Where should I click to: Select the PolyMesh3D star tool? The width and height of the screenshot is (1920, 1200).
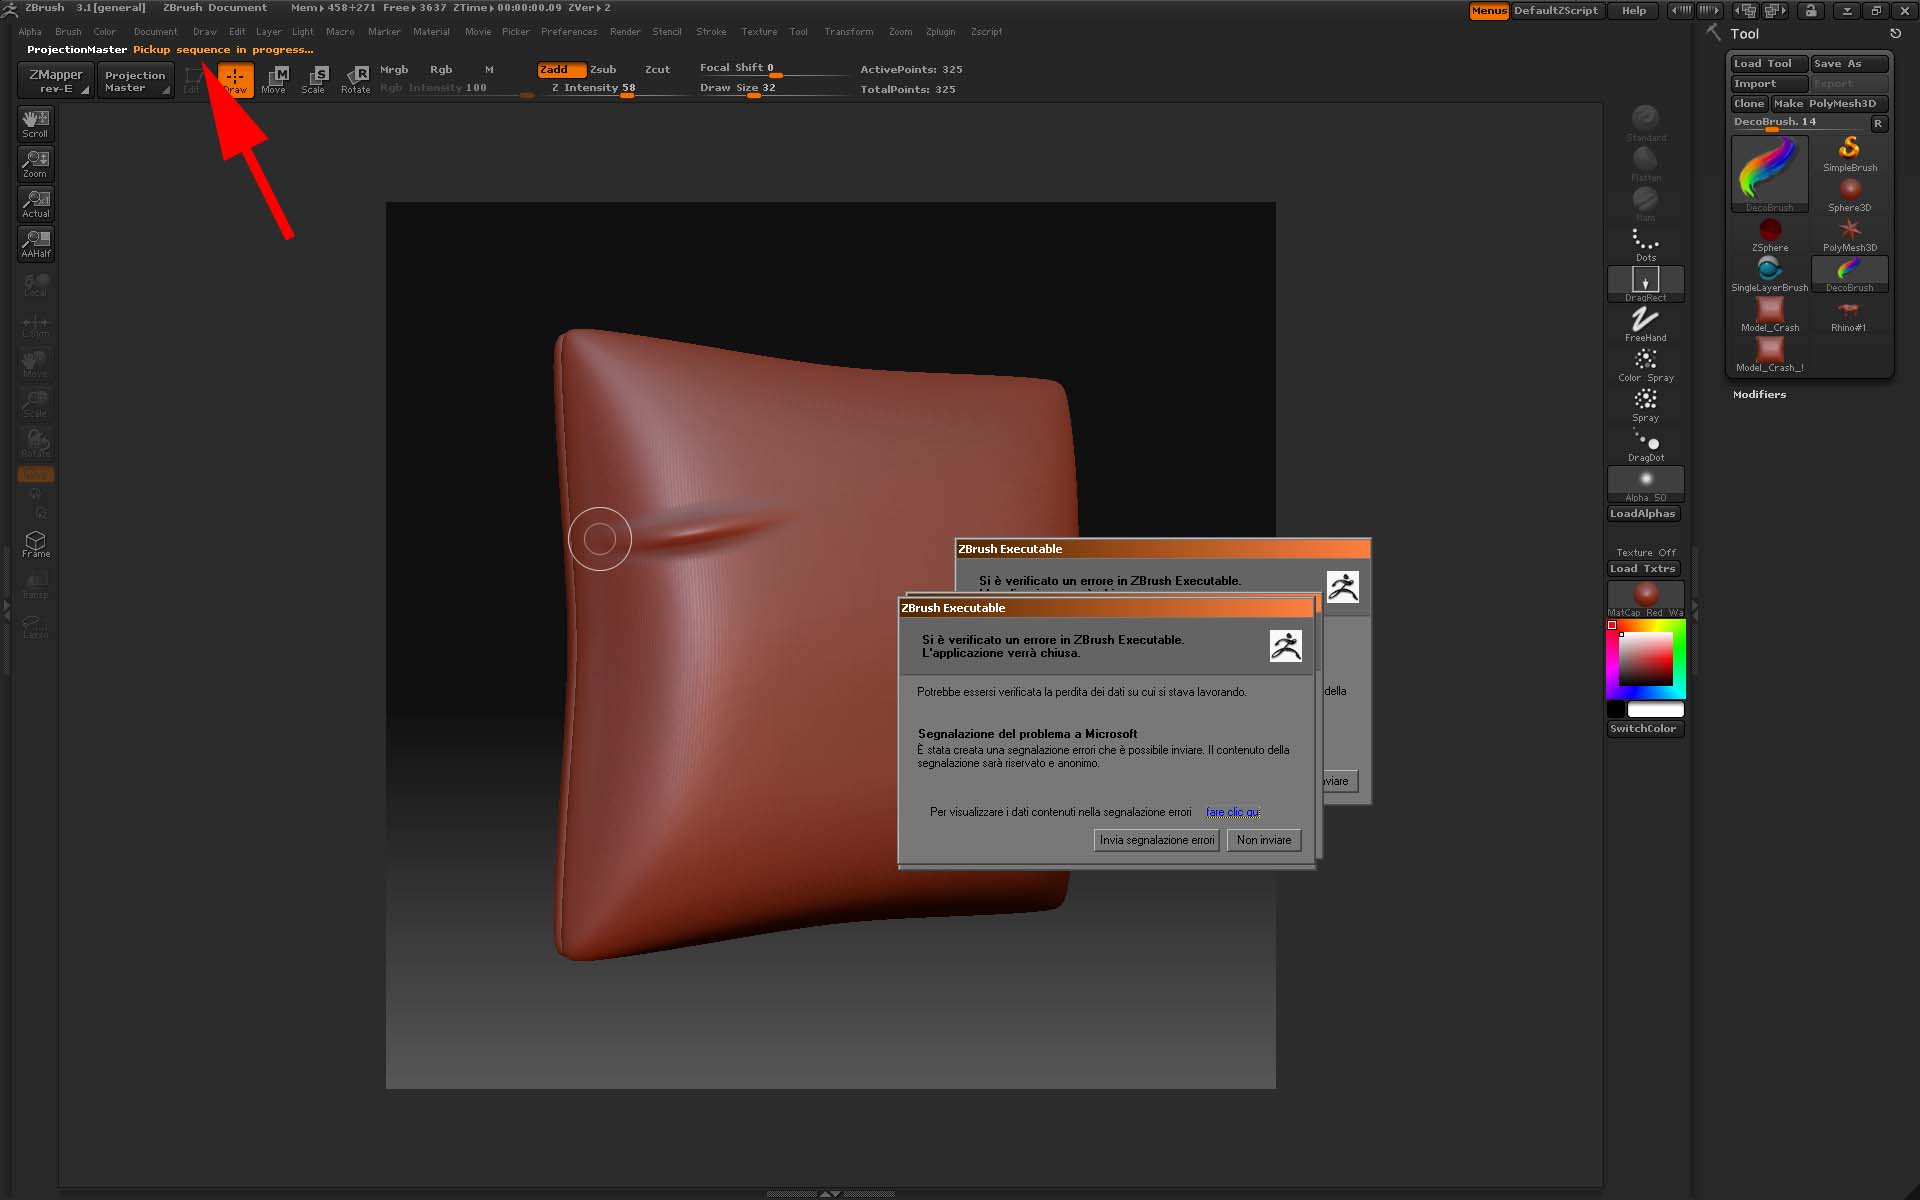tap(1850, 234)
